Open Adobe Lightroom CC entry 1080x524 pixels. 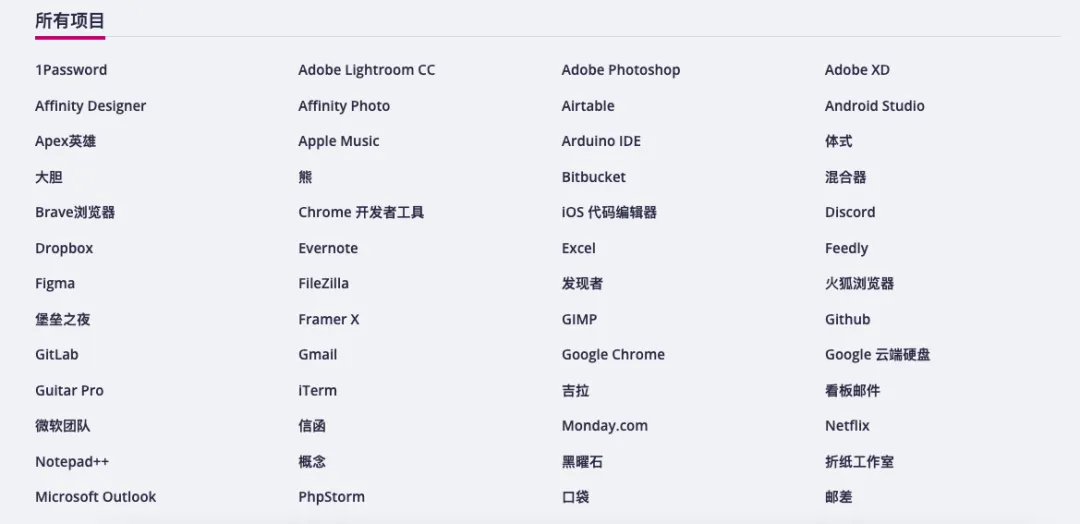pyautogui.click(x=366, y=70)
